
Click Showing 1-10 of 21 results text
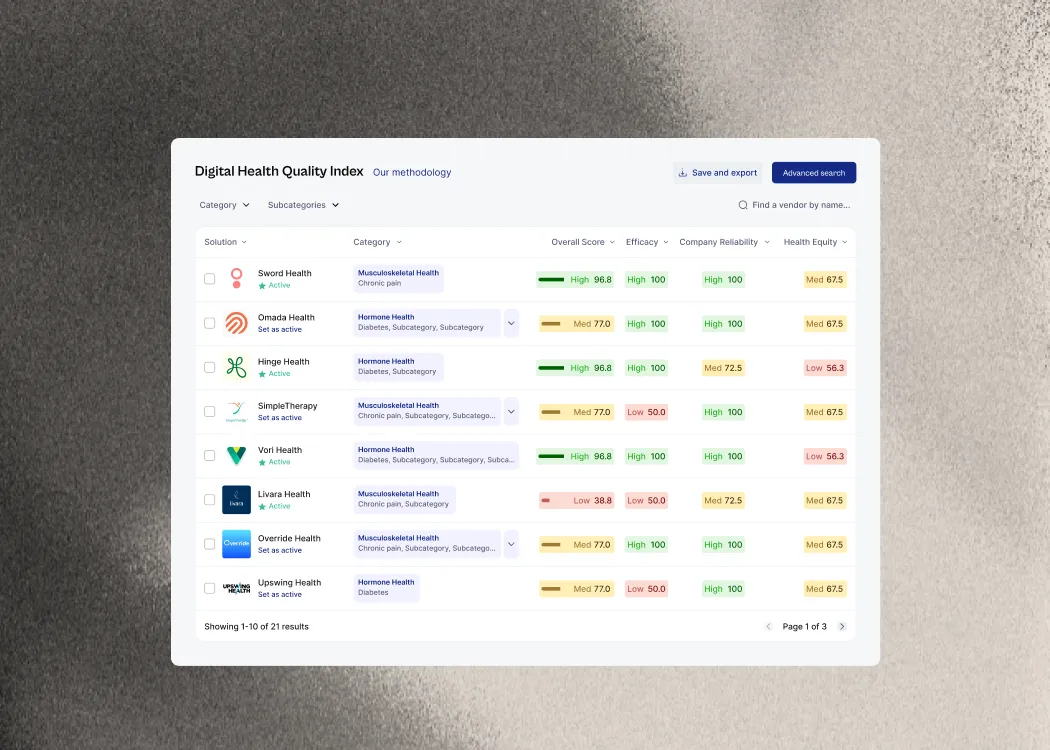[x=256, y=627]
